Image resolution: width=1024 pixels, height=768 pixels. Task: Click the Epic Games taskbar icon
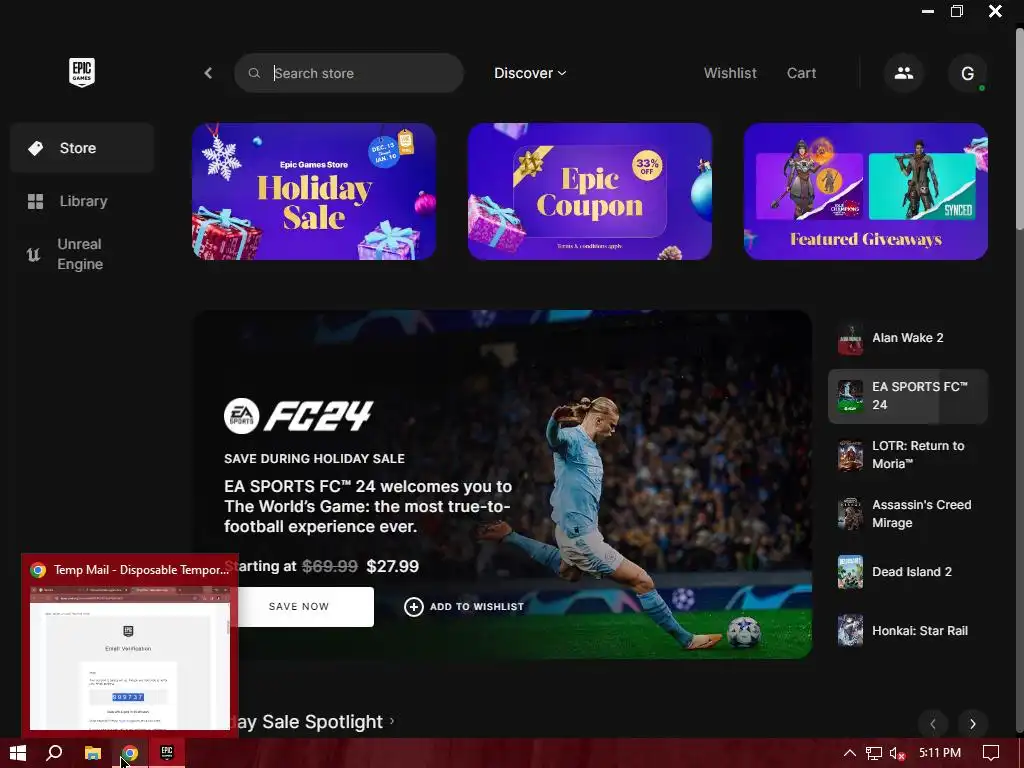tap(167, 754)
